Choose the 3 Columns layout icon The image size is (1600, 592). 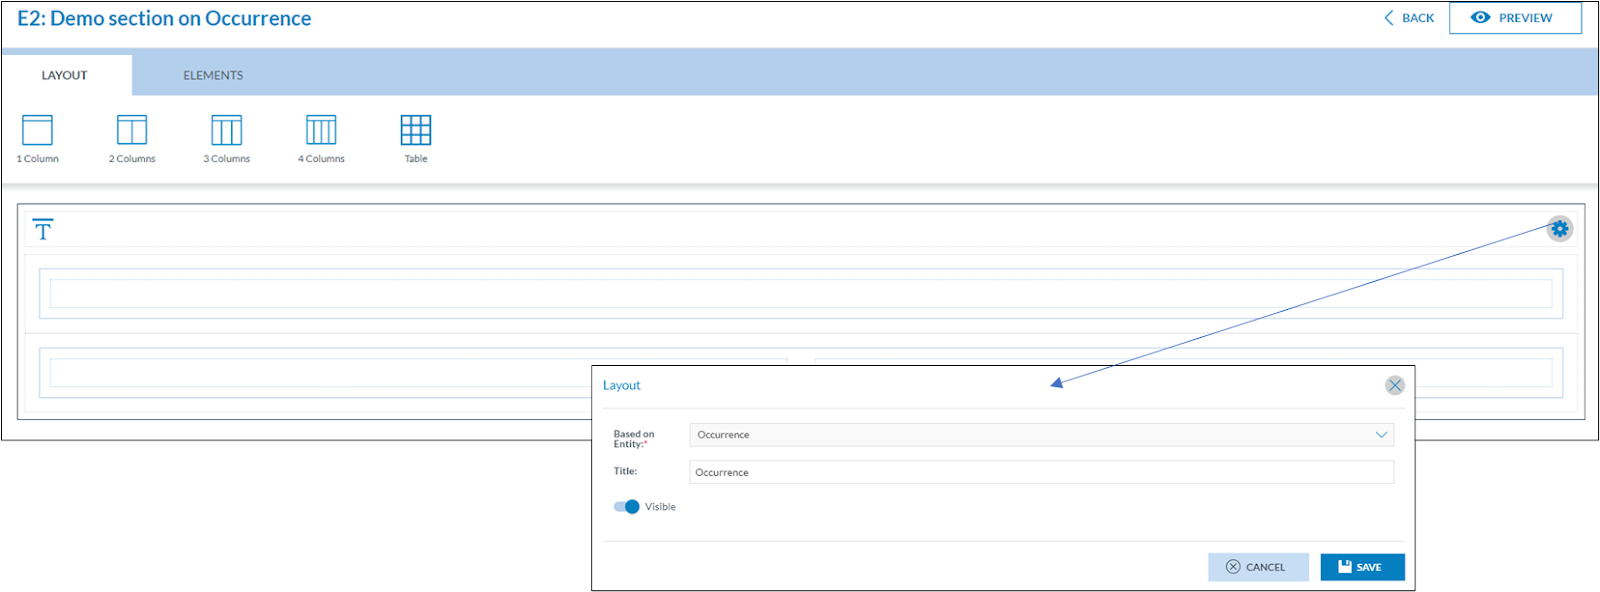226,131
